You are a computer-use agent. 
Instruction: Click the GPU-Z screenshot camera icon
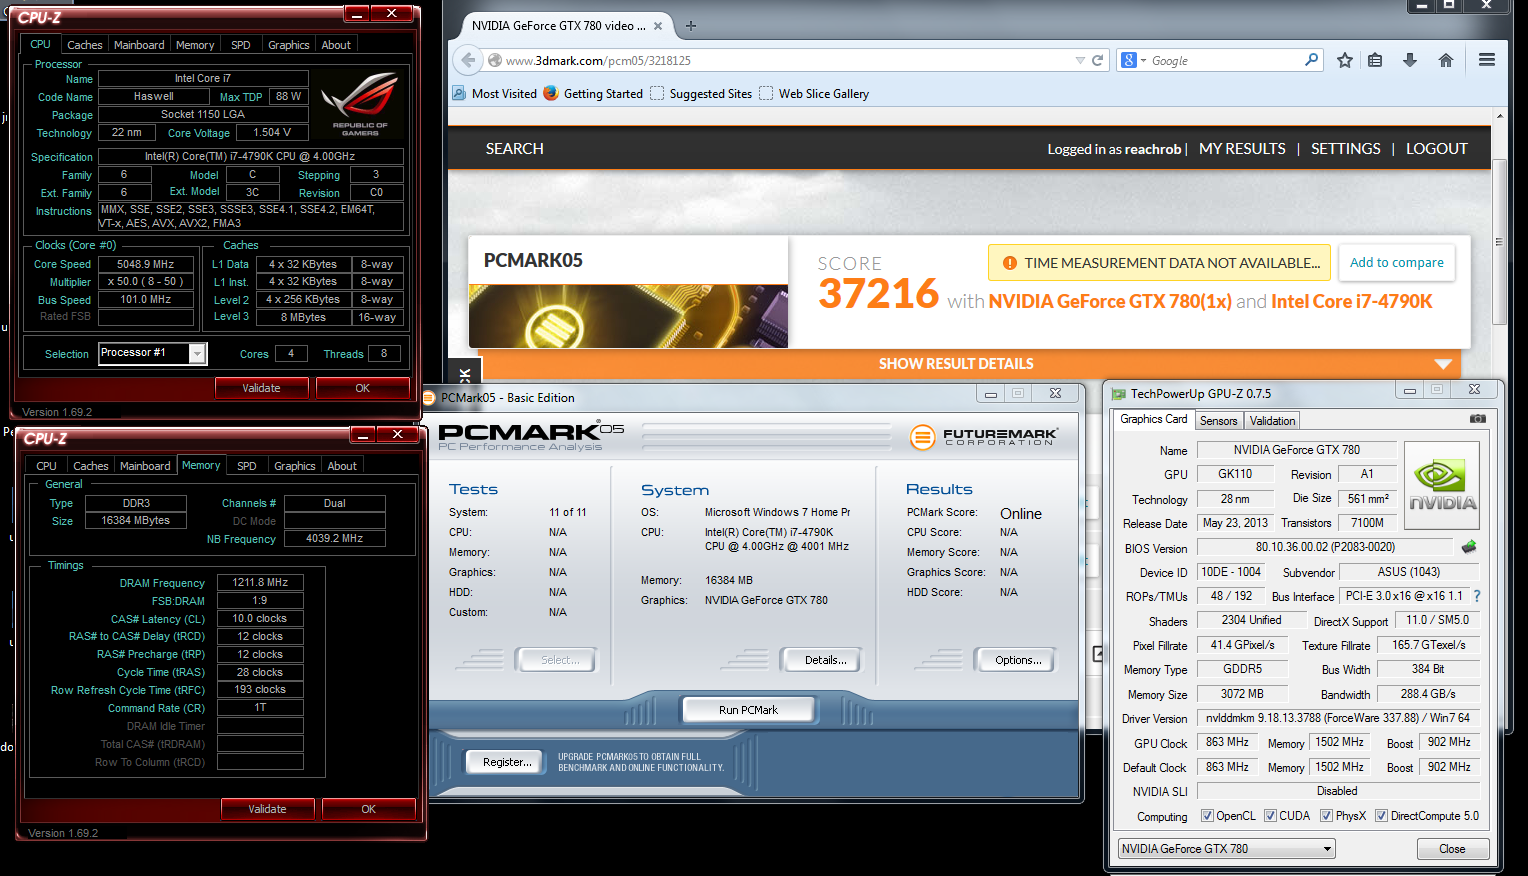pos(1477,419)
